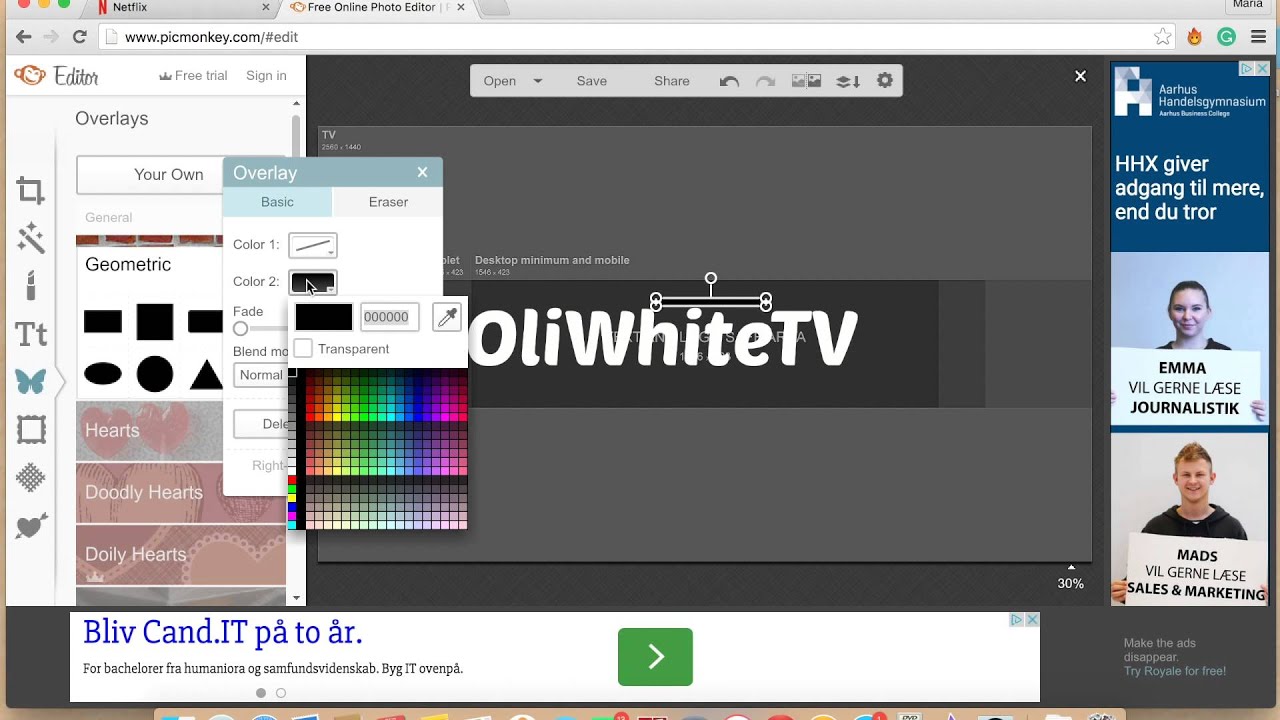This screenshot has width=1280, height=720.
Task: Open the Text Tt tool
Action: coord(31,334)
